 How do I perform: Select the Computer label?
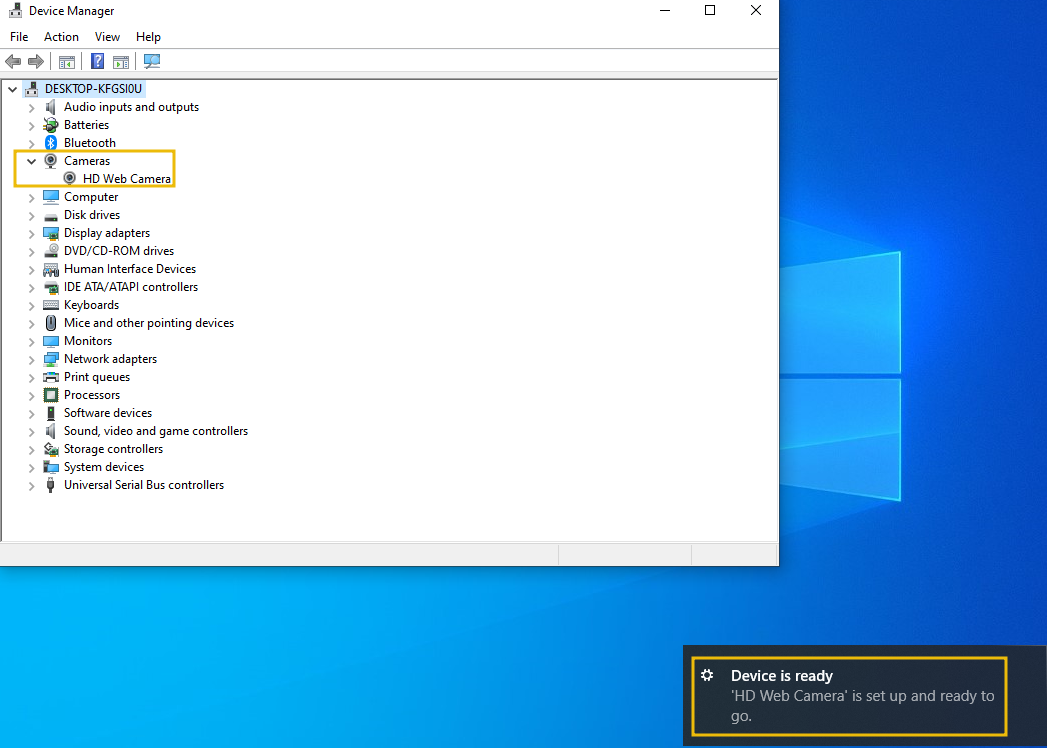tap(91, 197)
